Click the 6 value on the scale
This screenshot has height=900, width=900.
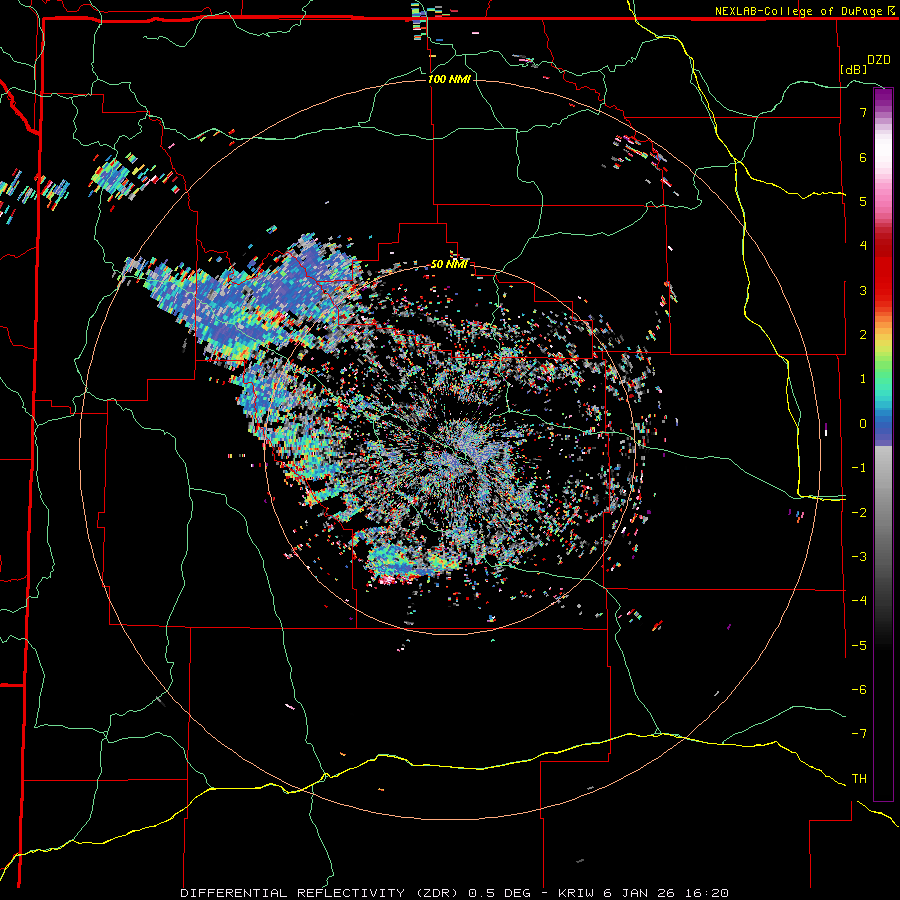coord(863,157)
